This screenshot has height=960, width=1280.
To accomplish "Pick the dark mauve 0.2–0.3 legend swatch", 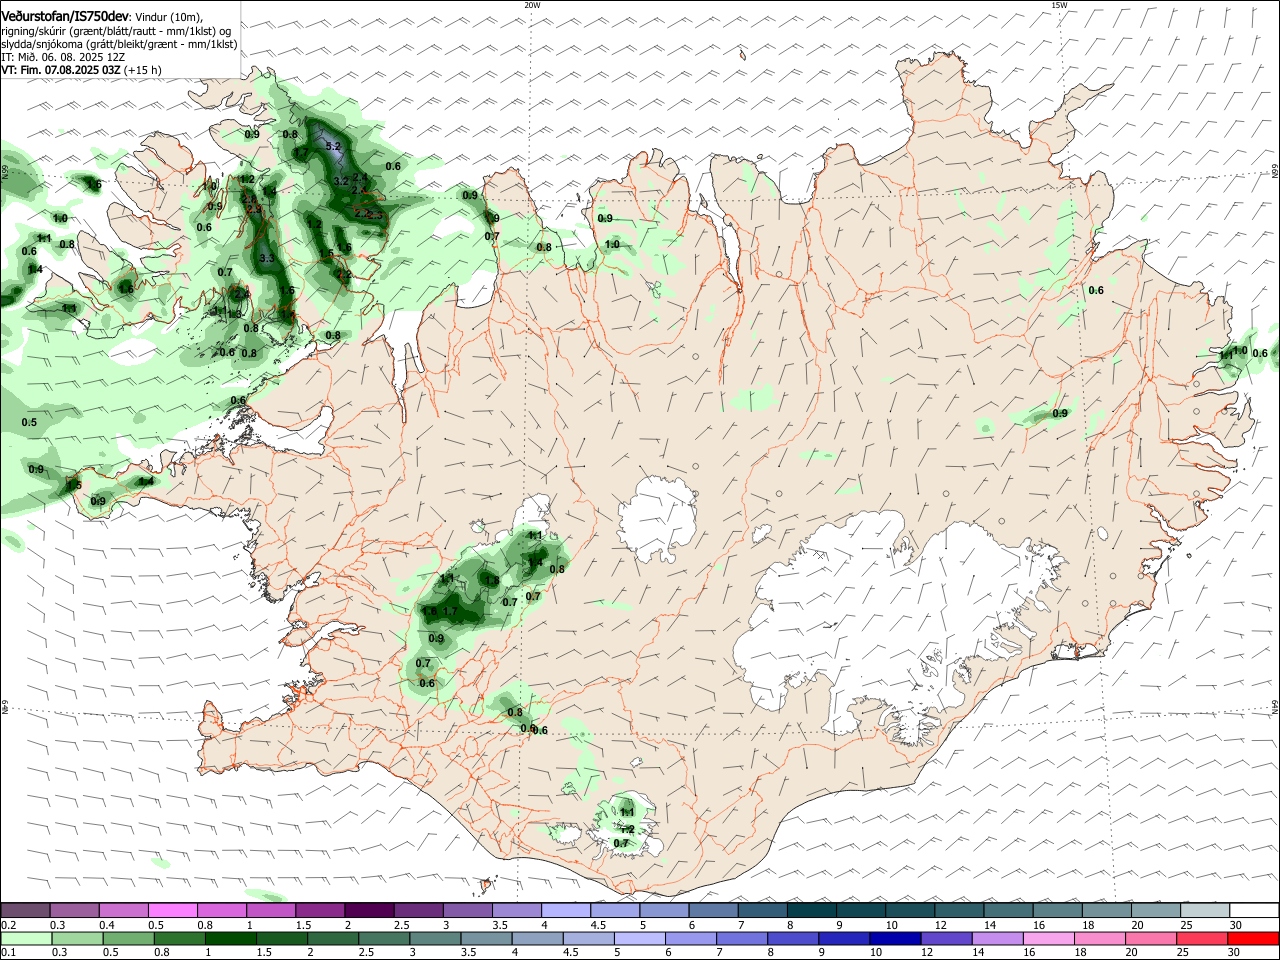I will pos(25,910).
